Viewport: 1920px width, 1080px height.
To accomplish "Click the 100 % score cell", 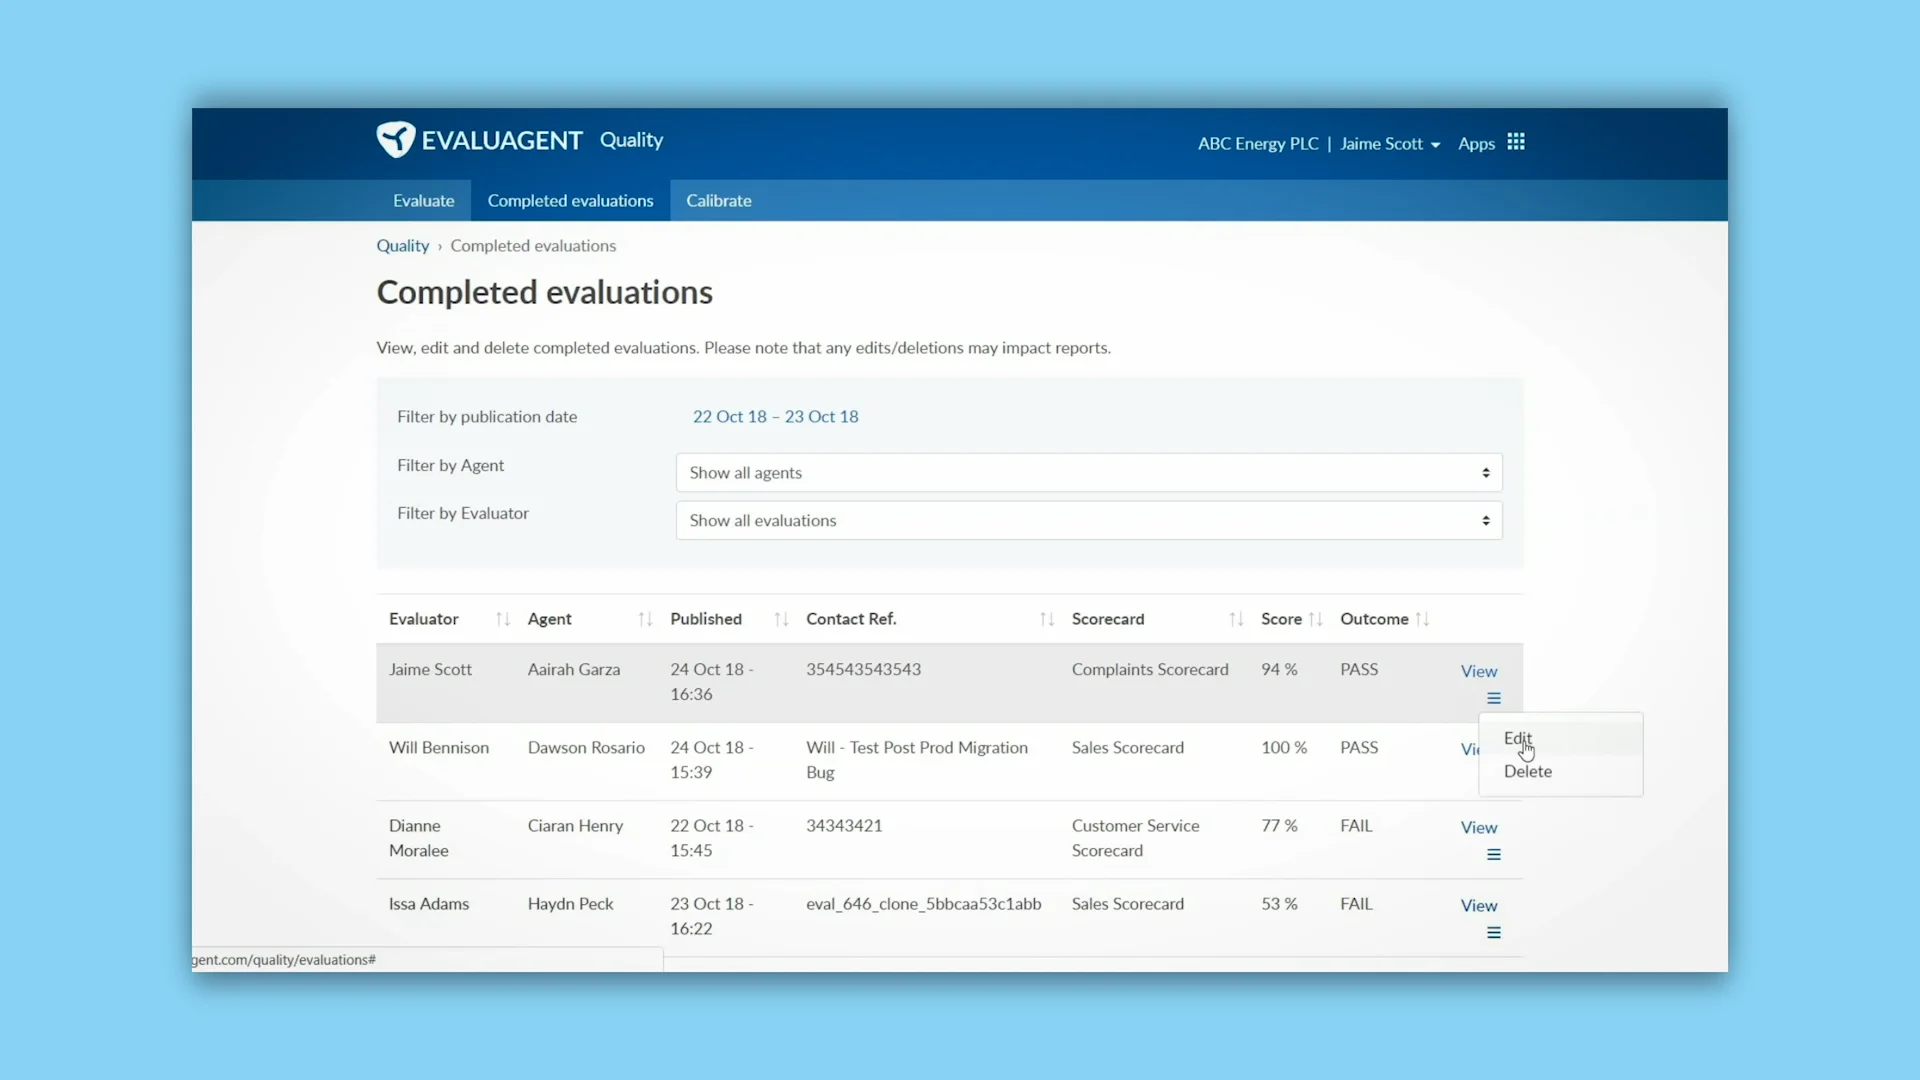I will click(1284, 748).
